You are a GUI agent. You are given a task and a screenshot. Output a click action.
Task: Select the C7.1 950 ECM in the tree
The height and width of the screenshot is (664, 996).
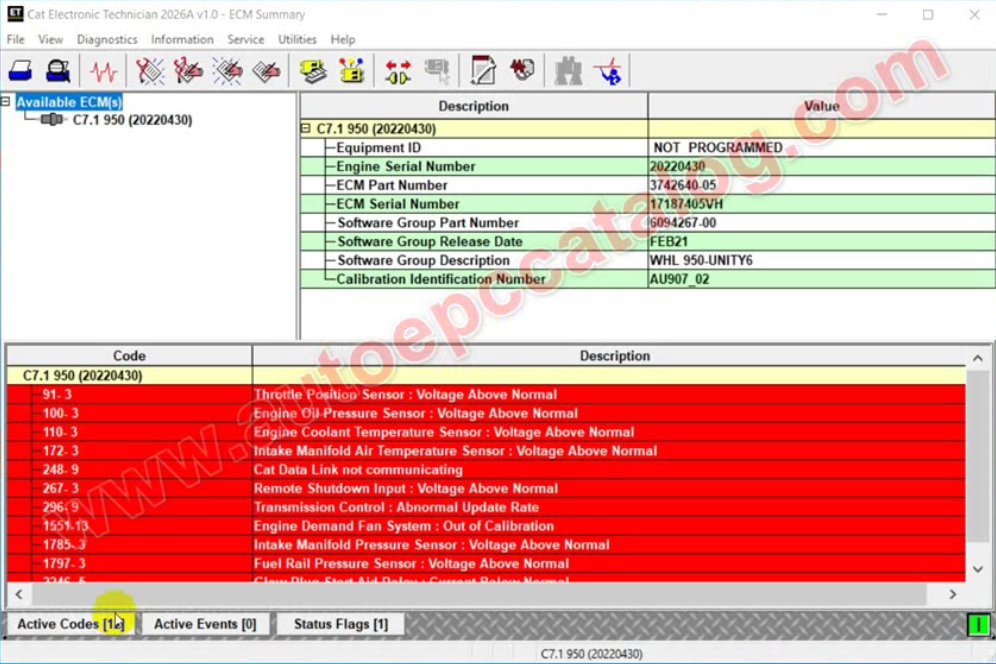tap(132, 120)
